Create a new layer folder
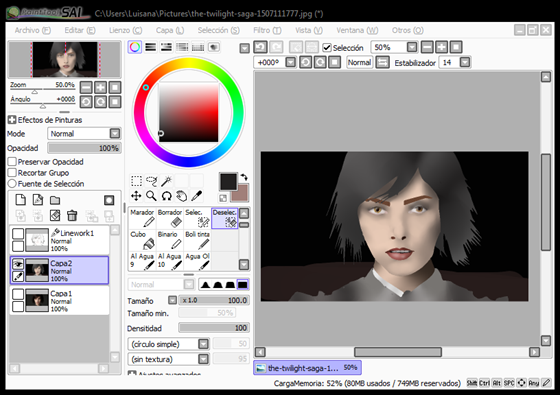This screenshot has height=395, width=560. pos(55,200)
